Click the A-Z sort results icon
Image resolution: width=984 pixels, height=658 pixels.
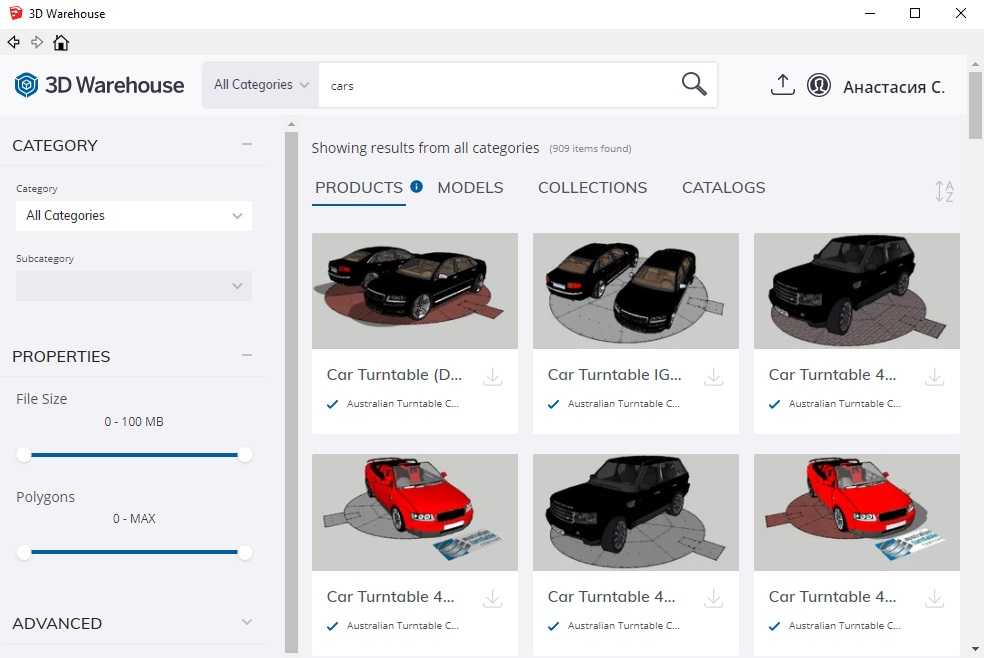944,191
